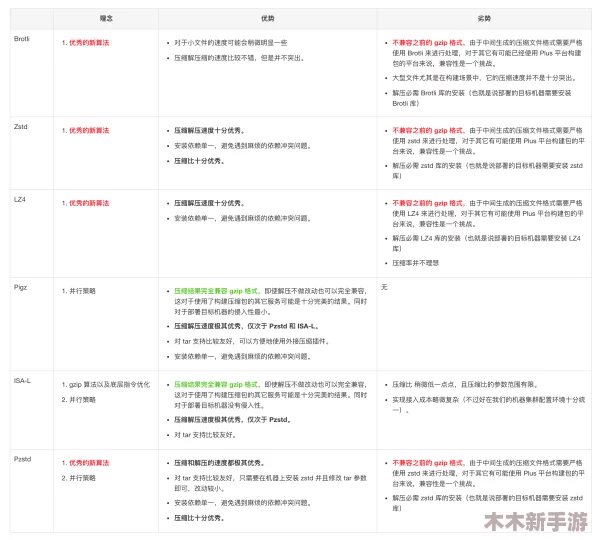Image resolution: width=594 pixels, height=540 pixels.
Task: Click green "压缩结果完全兼容 gzip 格式" in Pigz row
Action: (216, 291)
